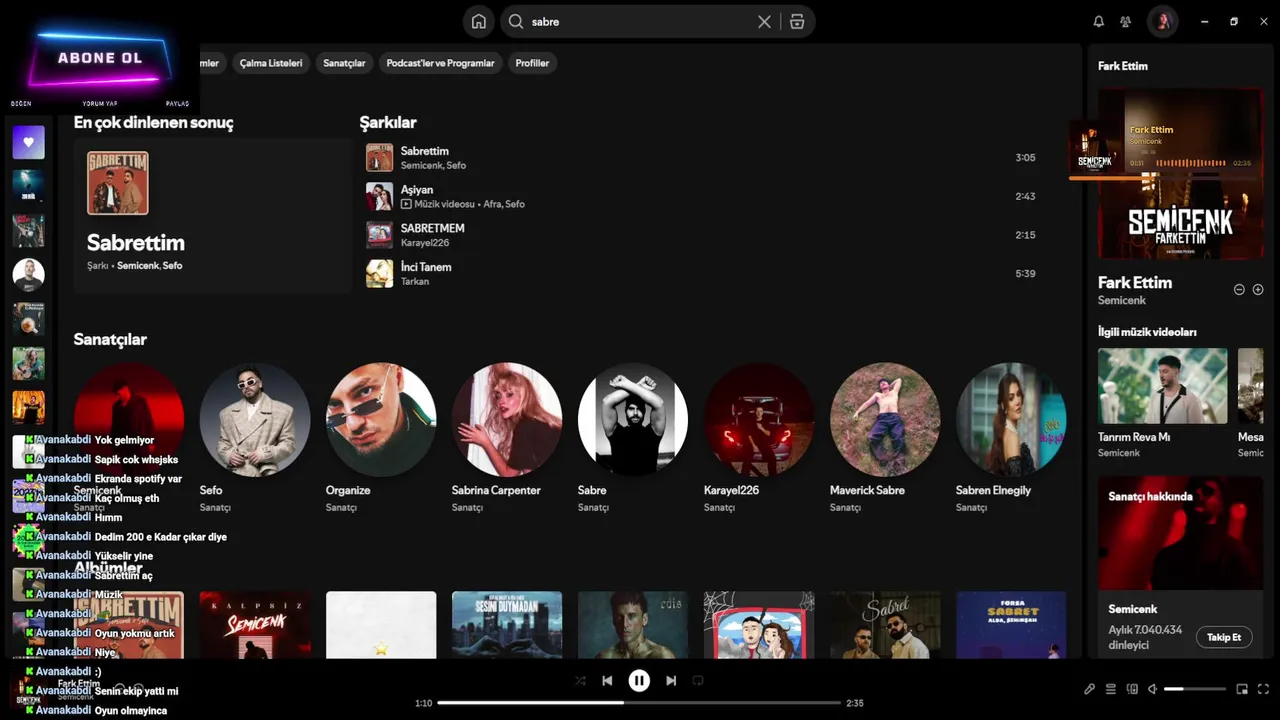Open the Kalpsiz Semicenk album cover
Image resolution: width=1280 pixels, height=720 pixels.
pyautogui.click(x=255, y=625)
